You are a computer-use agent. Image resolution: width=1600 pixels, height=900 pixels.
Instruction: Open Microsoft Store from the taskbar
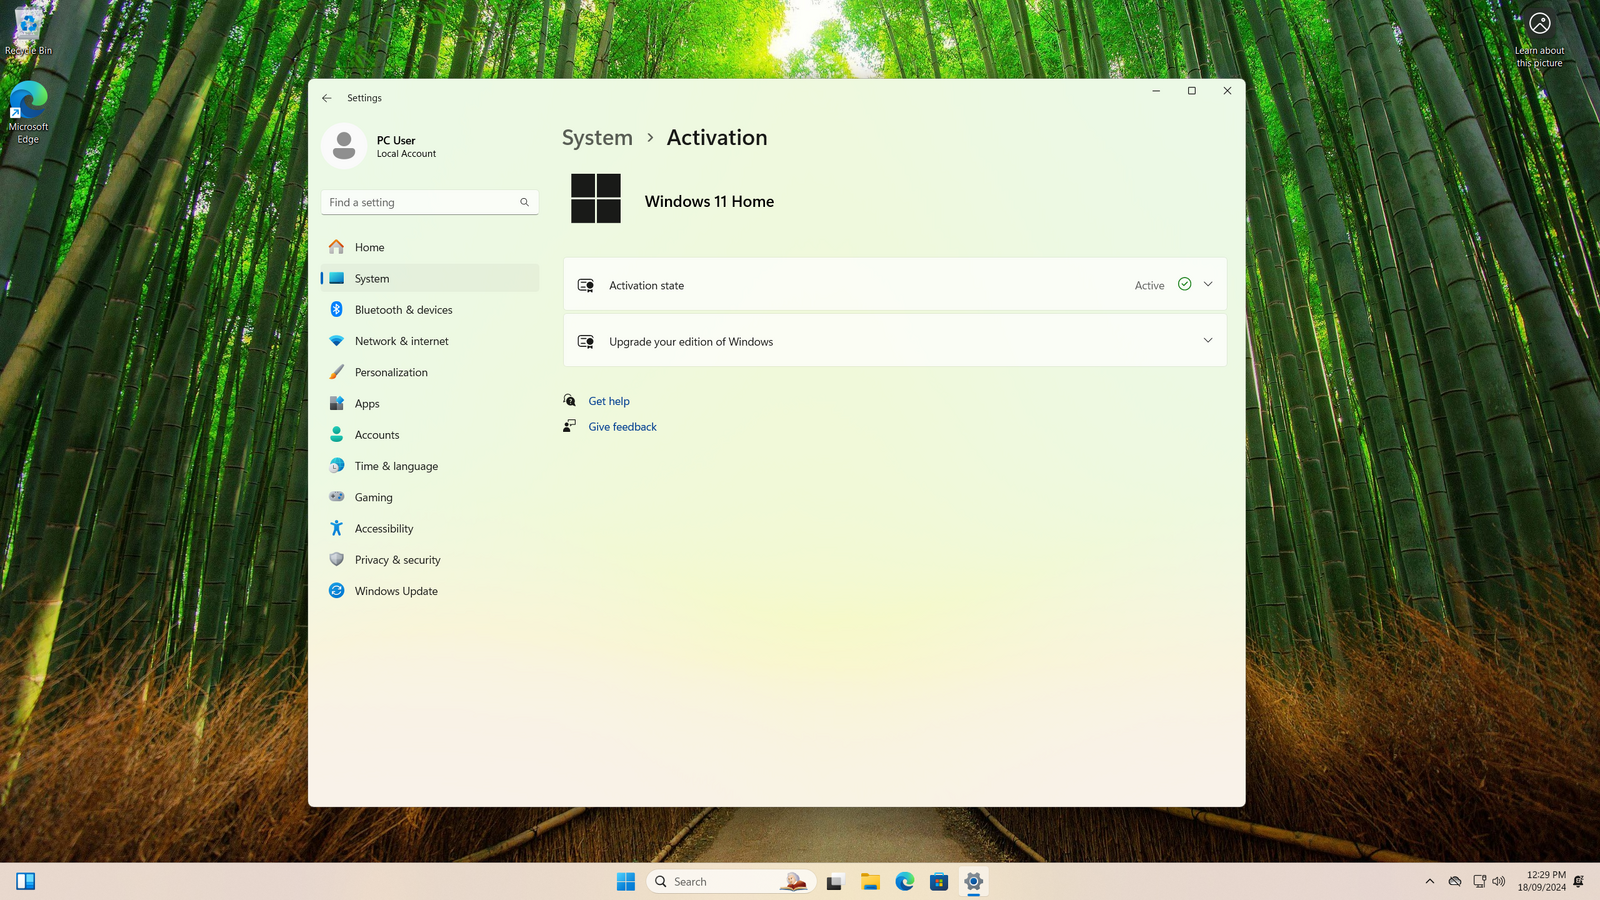[x=939, y=881]
